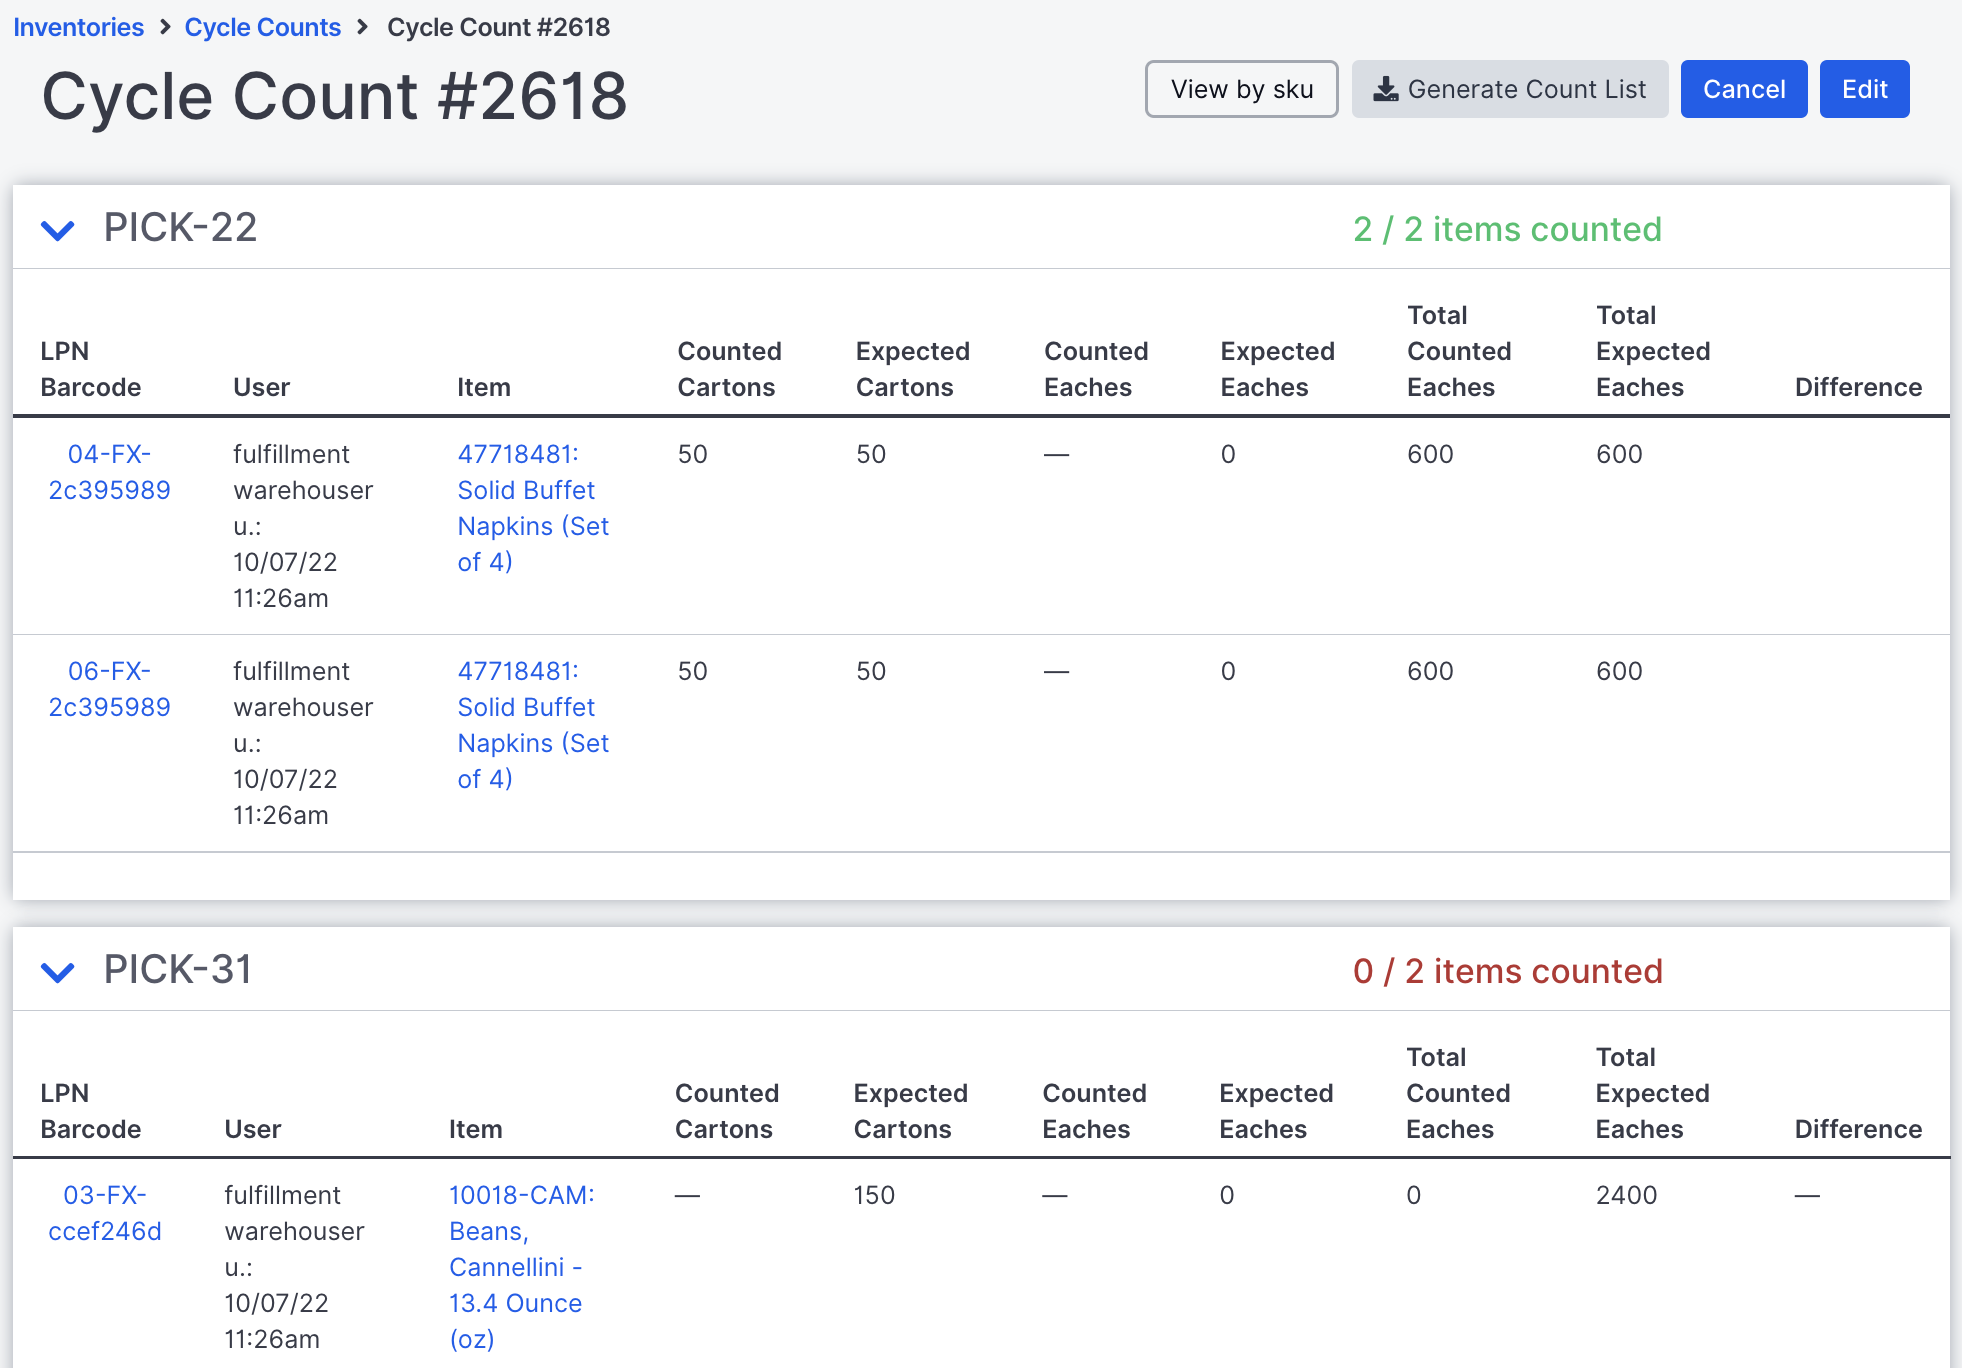Navigate to Cycle Counts list via breadcrumb
This screenshot has width=1962, height=1368.
(x=262, y=27)
